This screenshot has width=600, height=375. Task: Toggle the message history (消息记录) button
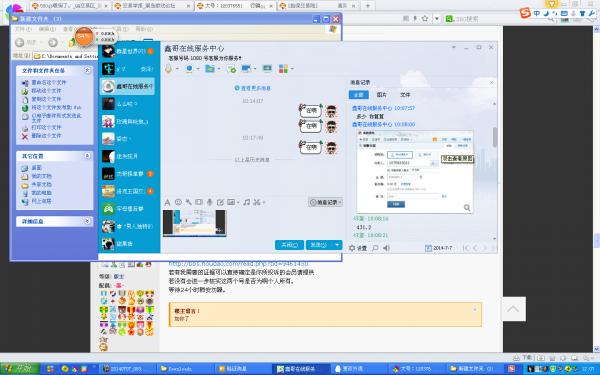pos(325,202)
